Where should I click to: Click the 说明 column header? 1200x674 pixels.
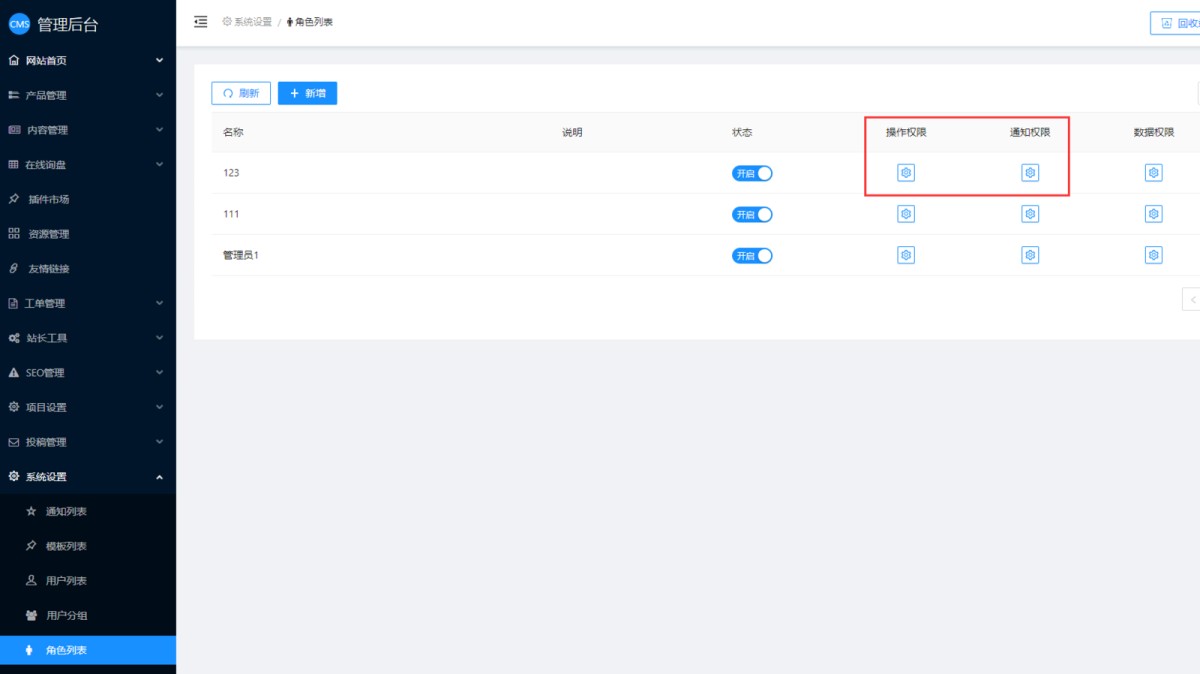[x=572, y=132]
